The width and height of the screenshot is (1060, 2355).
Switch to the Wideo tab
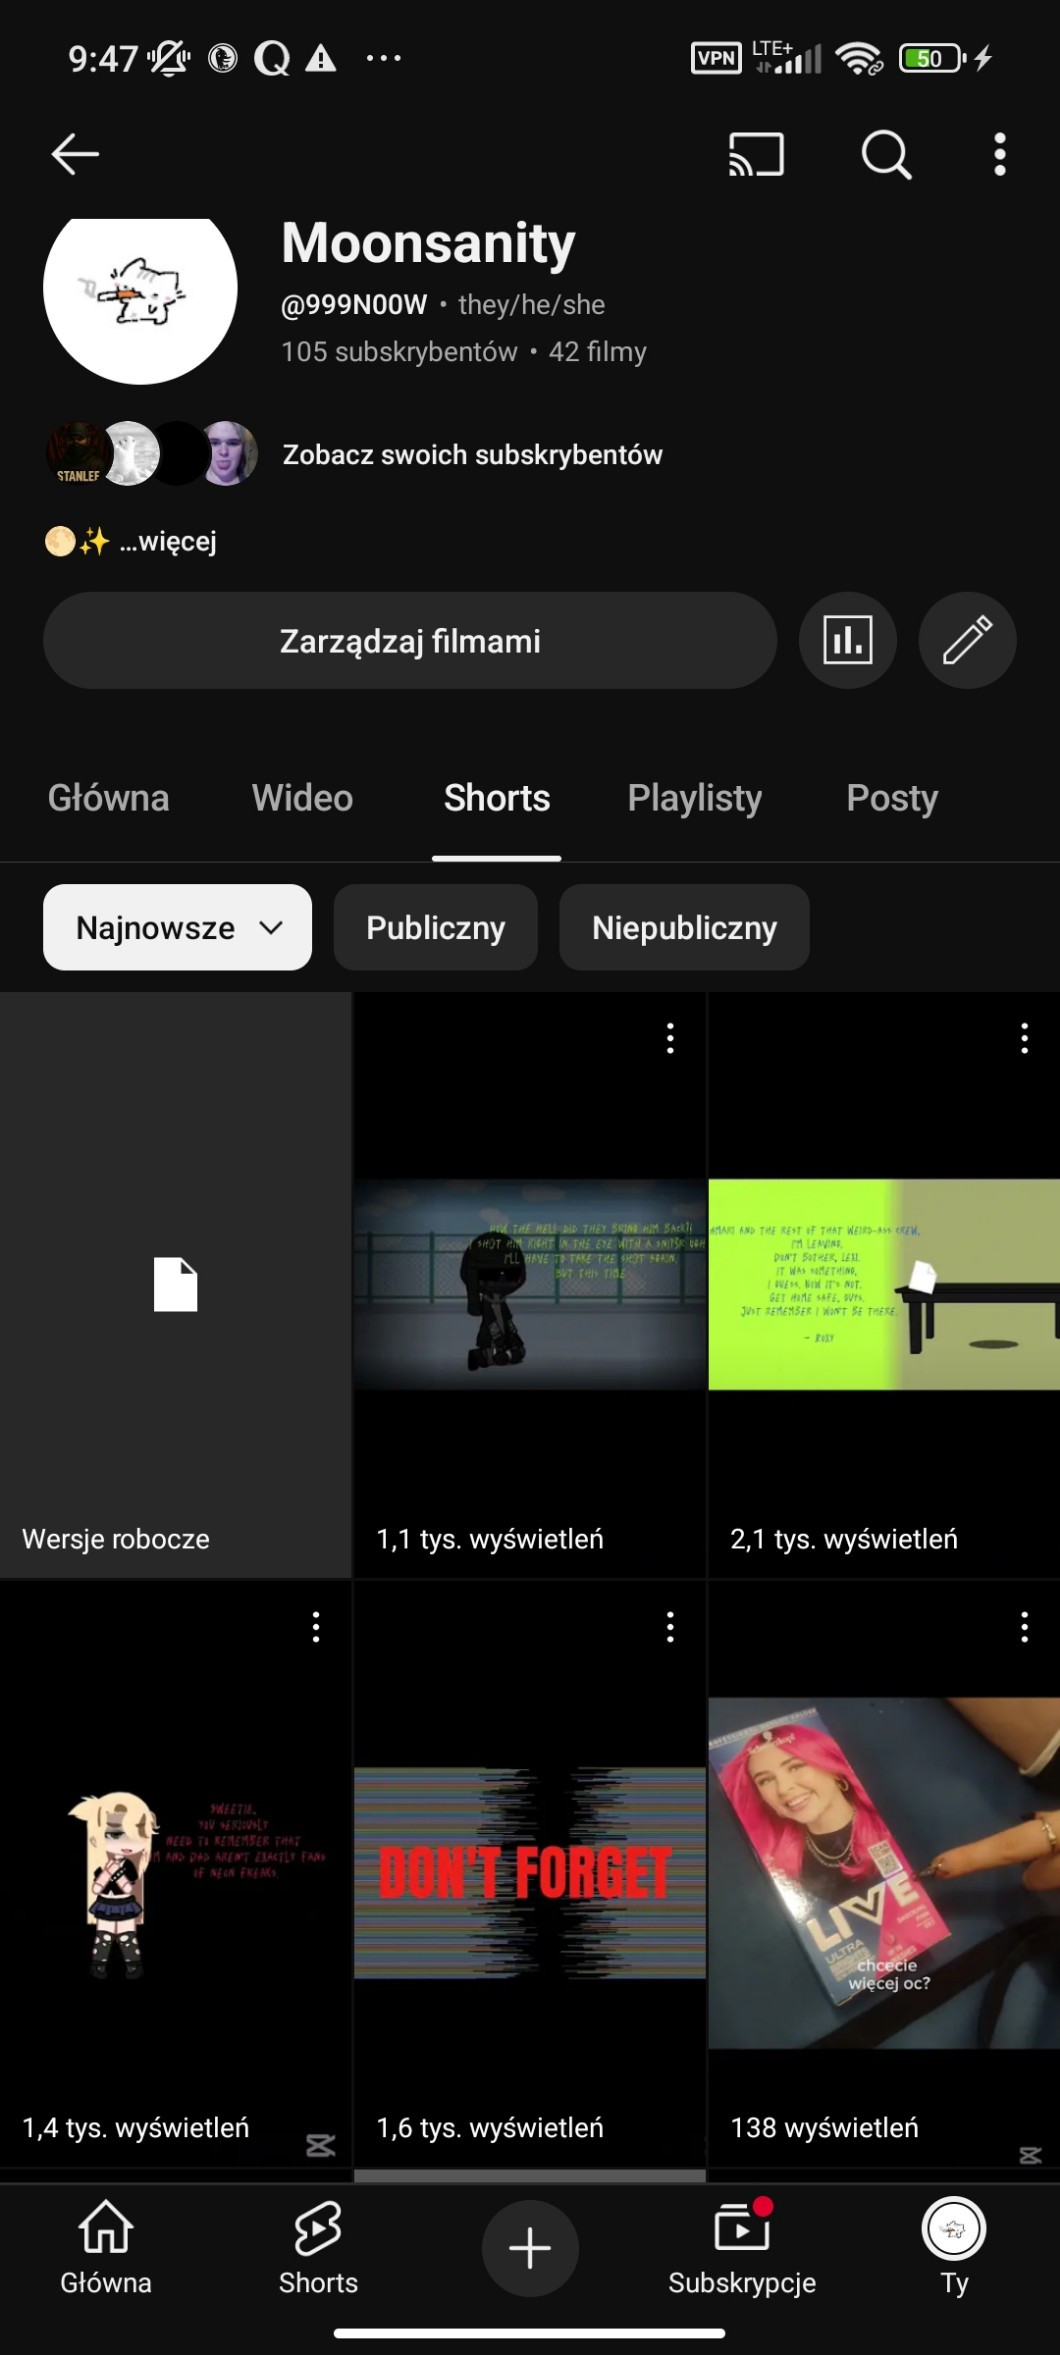302,798
